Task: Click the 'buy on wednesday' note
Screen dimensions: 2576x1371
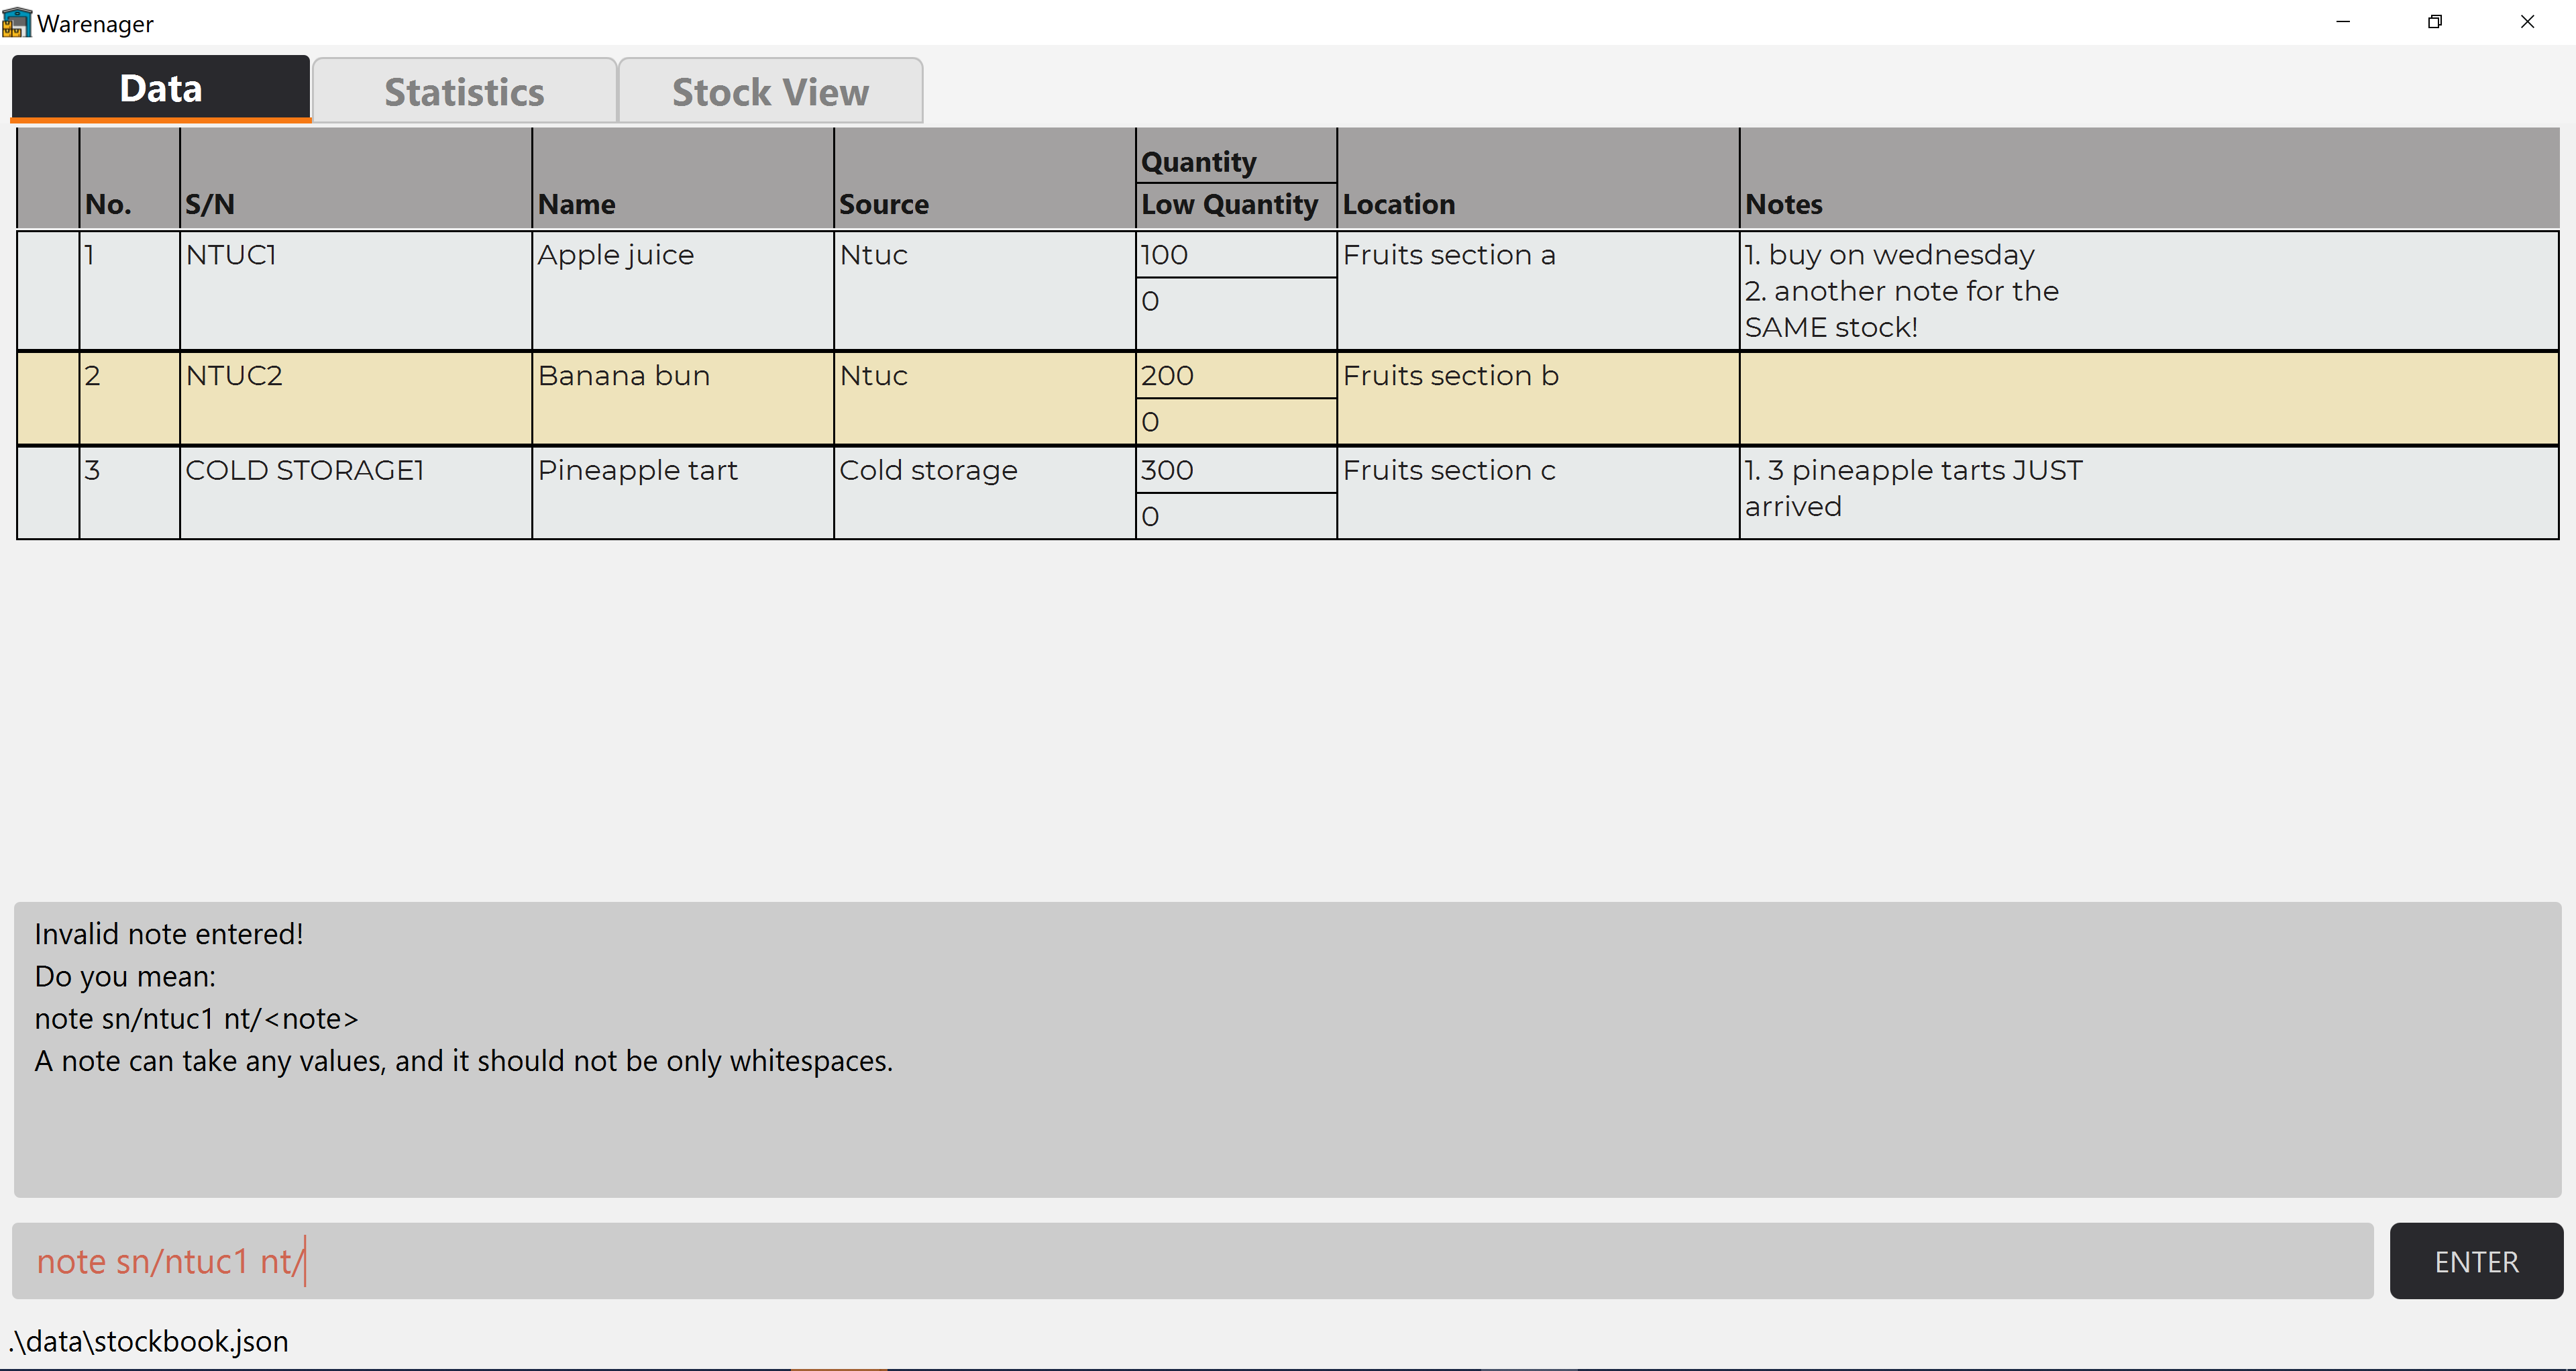Action: click(1890, 255)
